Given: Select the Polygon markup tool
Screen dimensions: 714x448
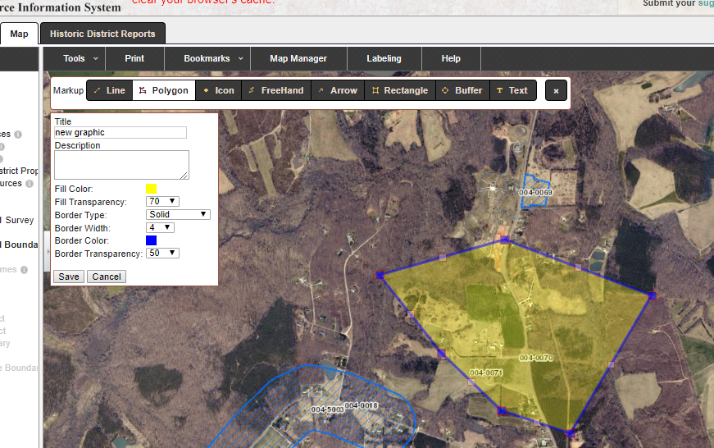Looking at the screenshot, I should pyautogui.click(x=164, y=91).
